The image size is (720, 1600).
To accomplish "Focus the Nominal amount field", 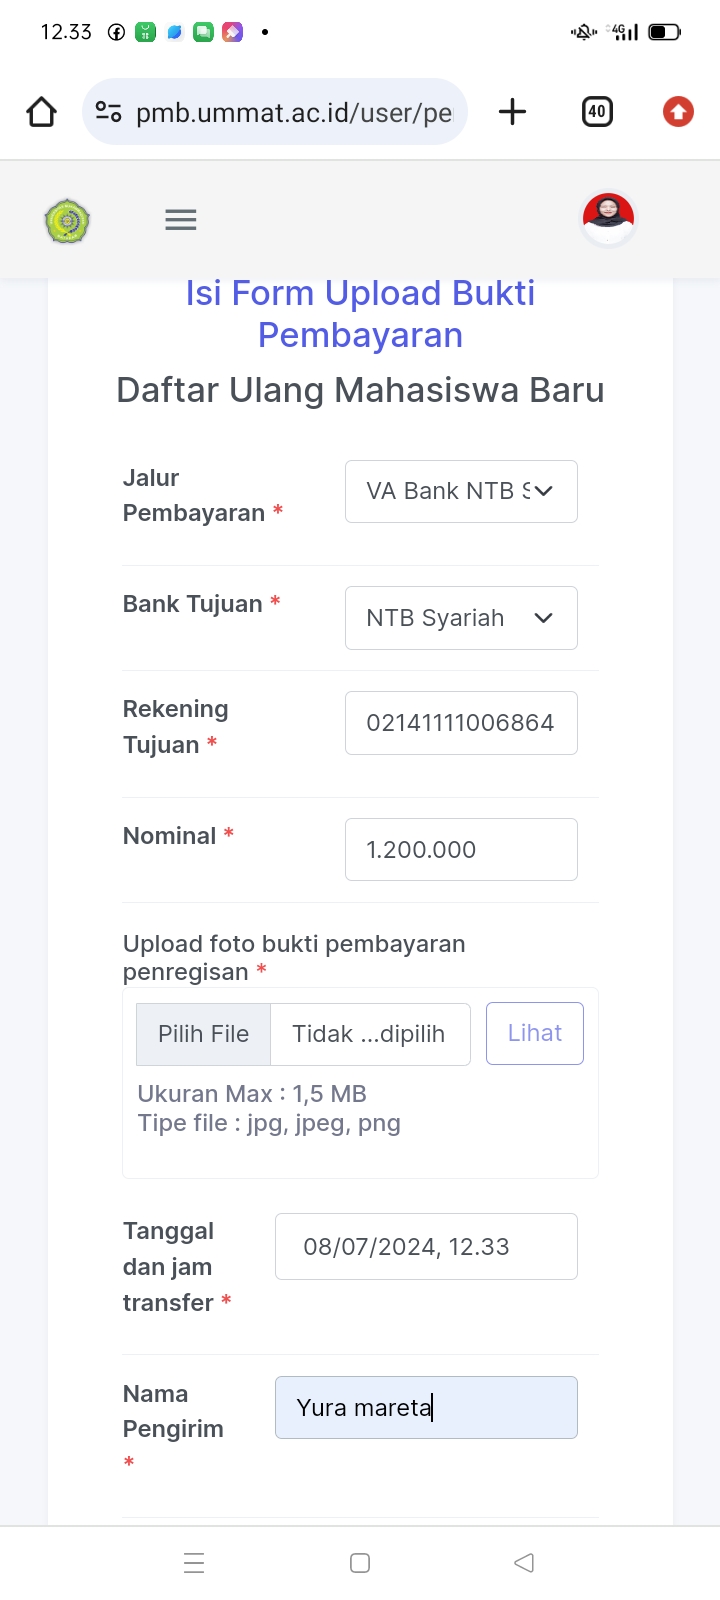I will (461, 850).
